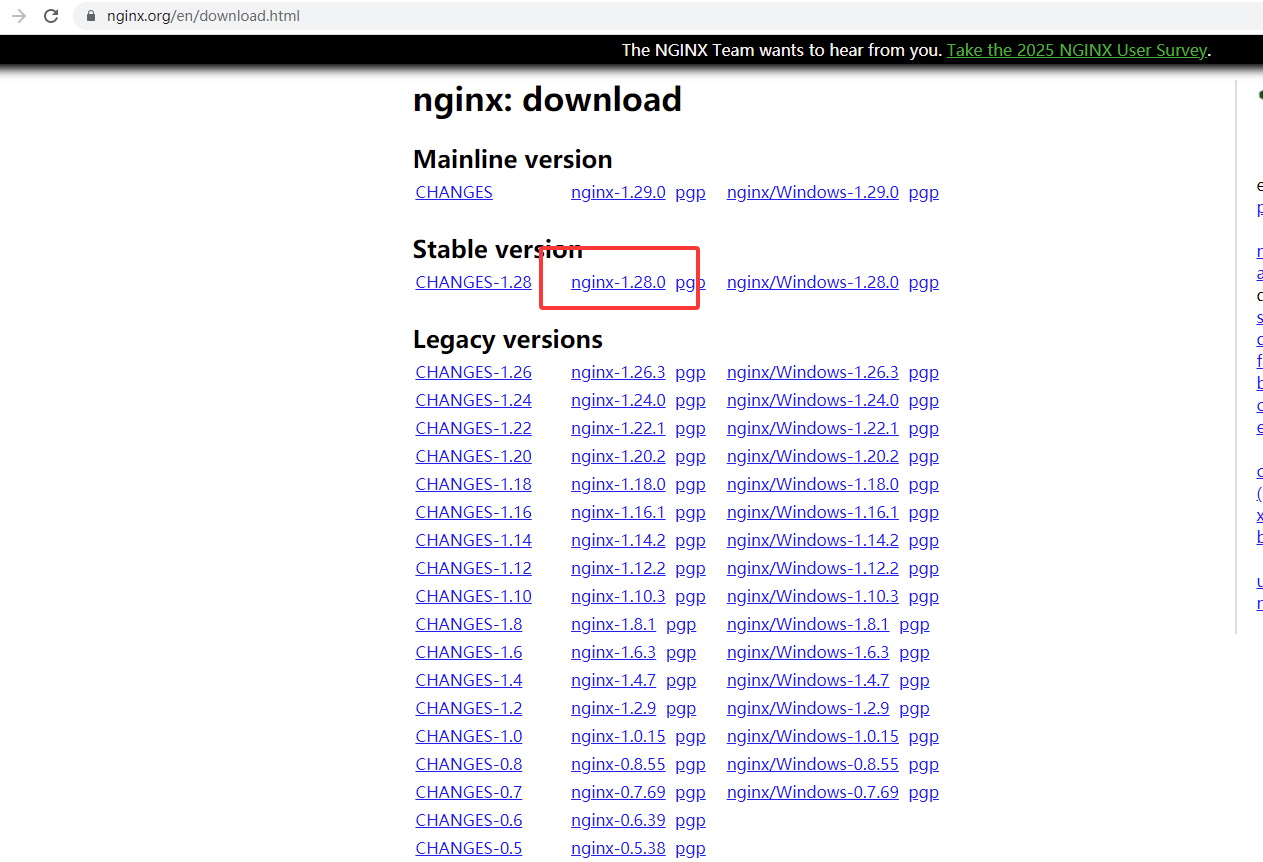Screen dimensions: 1263x862
Task: Download nginx/Windows-1.26.3
Action: pos(813,372)
